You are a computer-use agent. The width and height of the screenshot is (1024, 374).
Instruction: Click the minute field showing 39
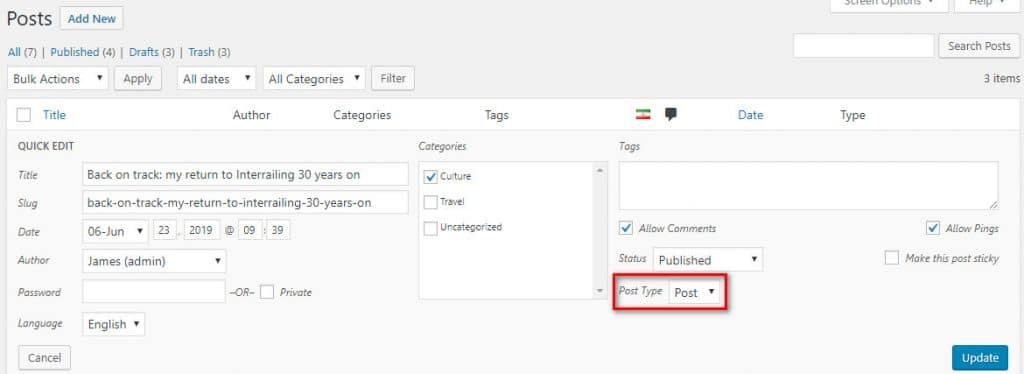tap(278, 231)
